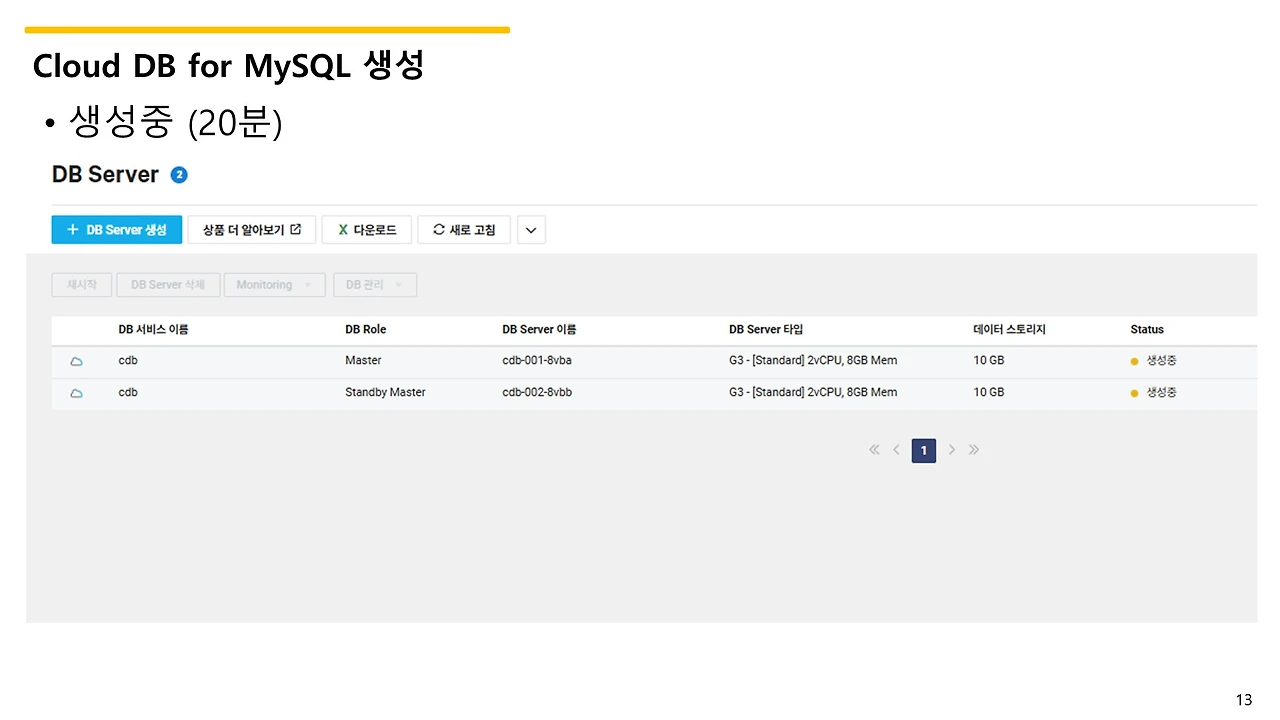This screenshot has width=1280, height=720.
Task: Open the DB 관리 dropdown
Action: point(375,285)
